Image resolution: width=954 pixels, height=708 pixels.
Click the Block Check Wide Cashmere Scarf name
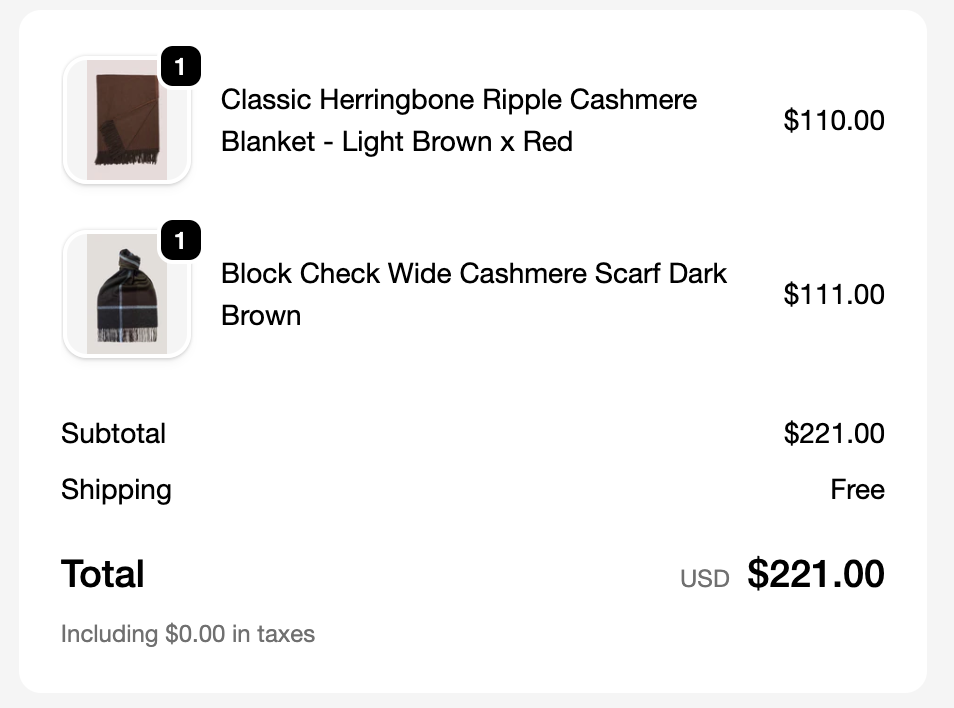(473, 274)
